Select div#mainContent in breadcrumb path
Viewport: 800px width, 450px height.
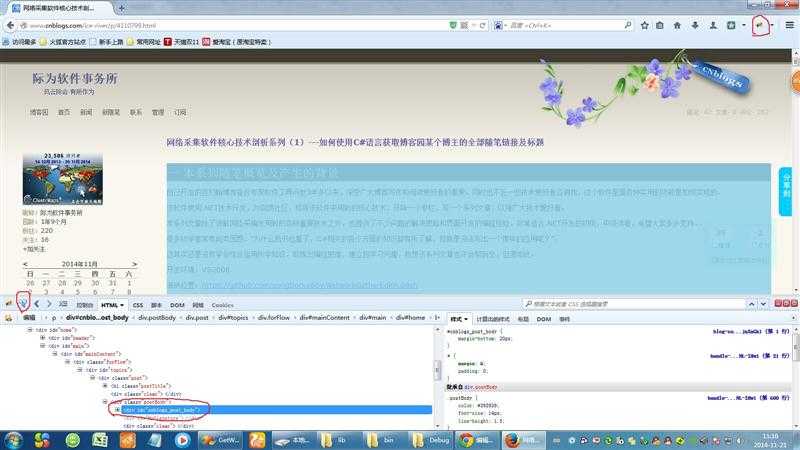[324, 318]
